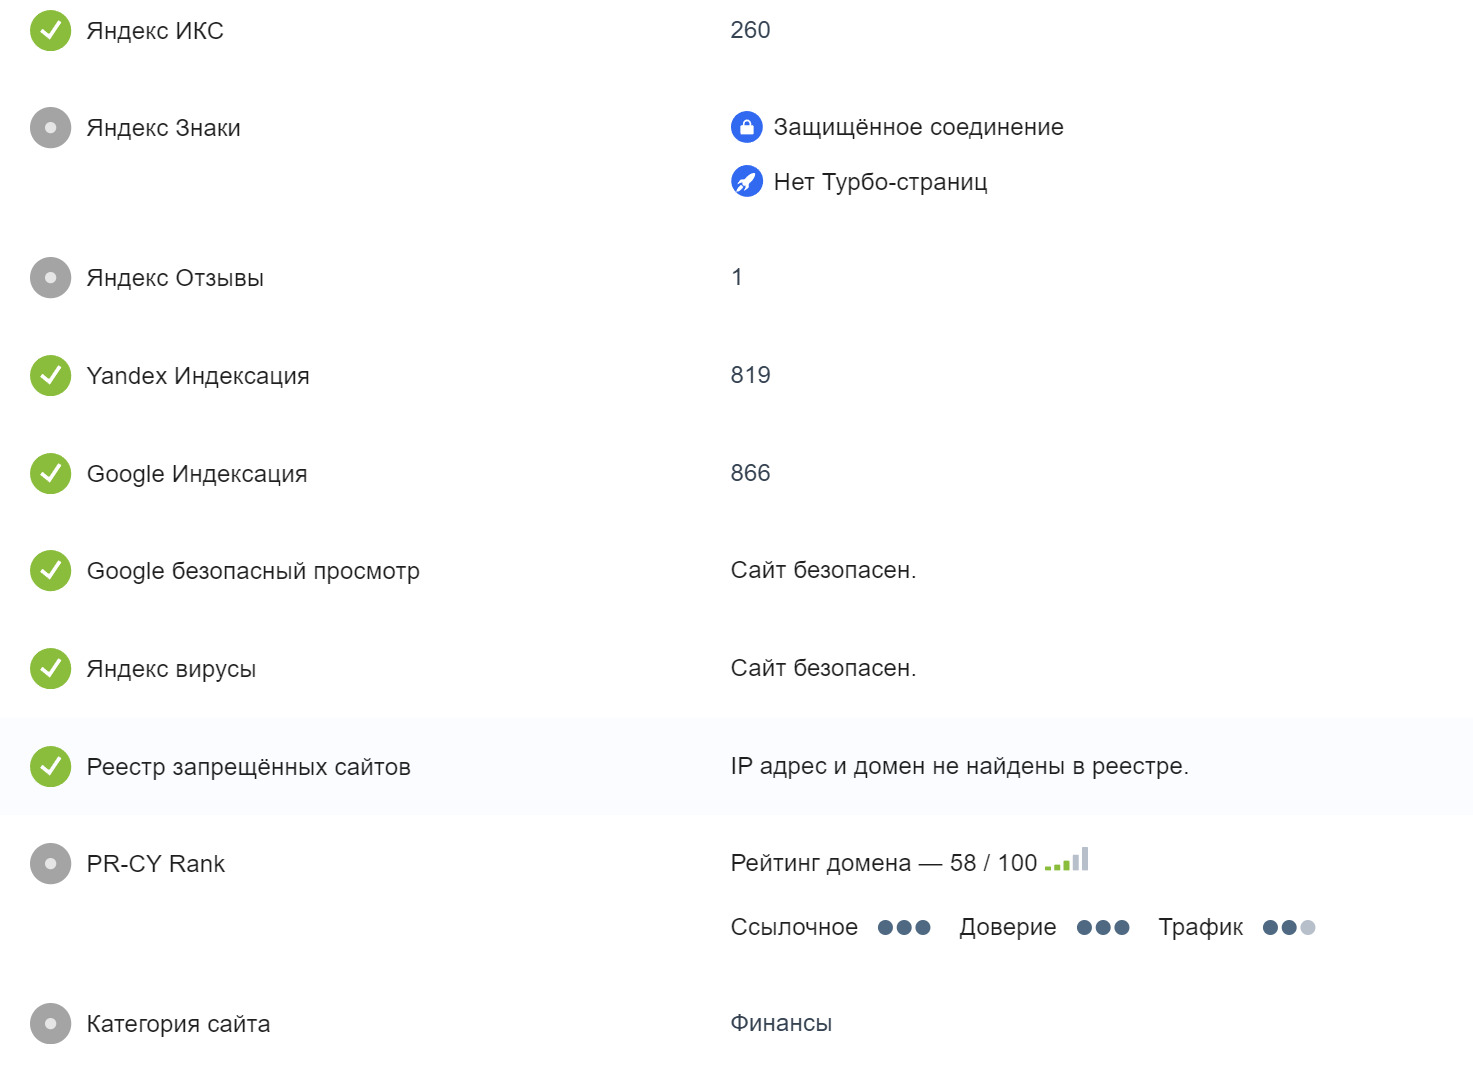Open the Yandex Индексация value 819
The image size is (1473, 1072).
tap(750, 375)
